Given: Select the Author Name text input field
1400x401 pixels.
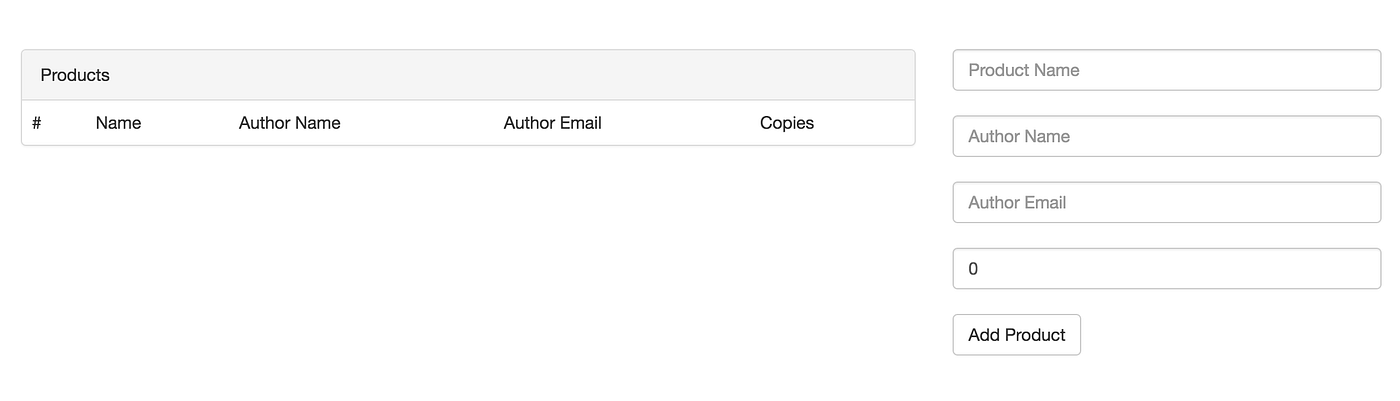Looking at the screenshot, I should pos(1167,136).
